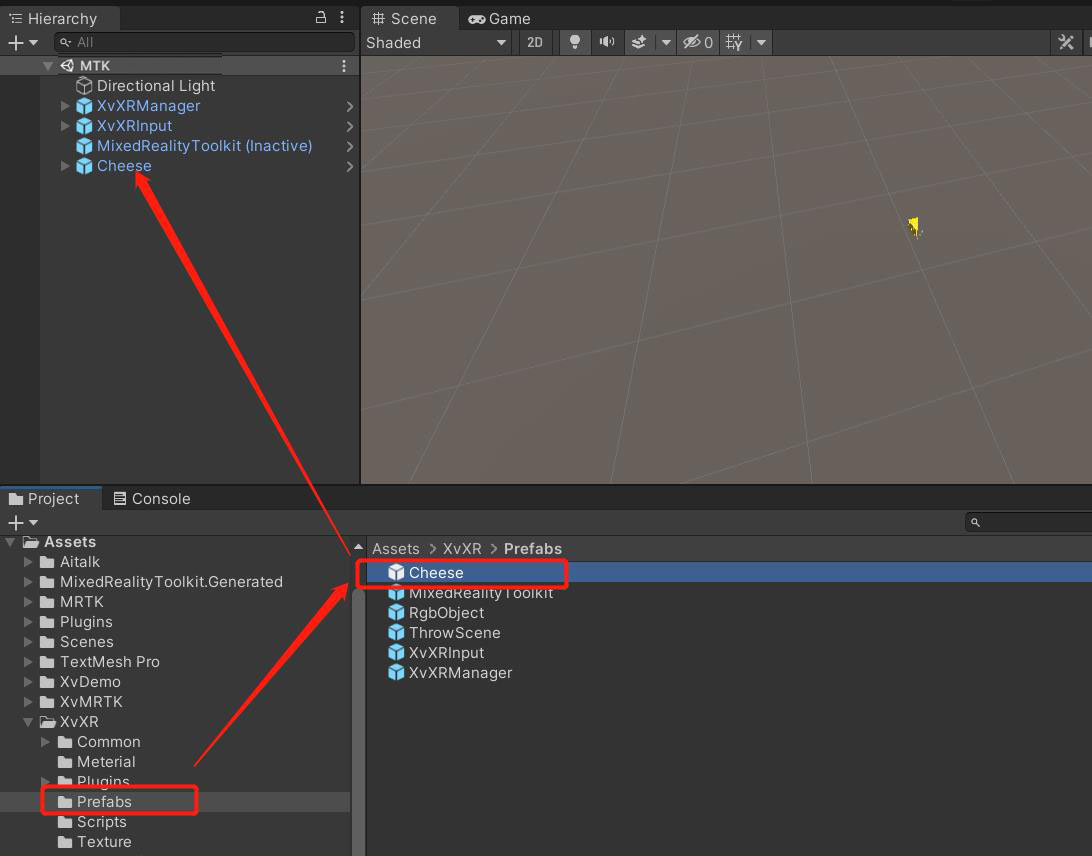The width and height of the screenshot is (1092, 856).
Task: Collapse the Assets root folder
Action: tap(10, 542)
